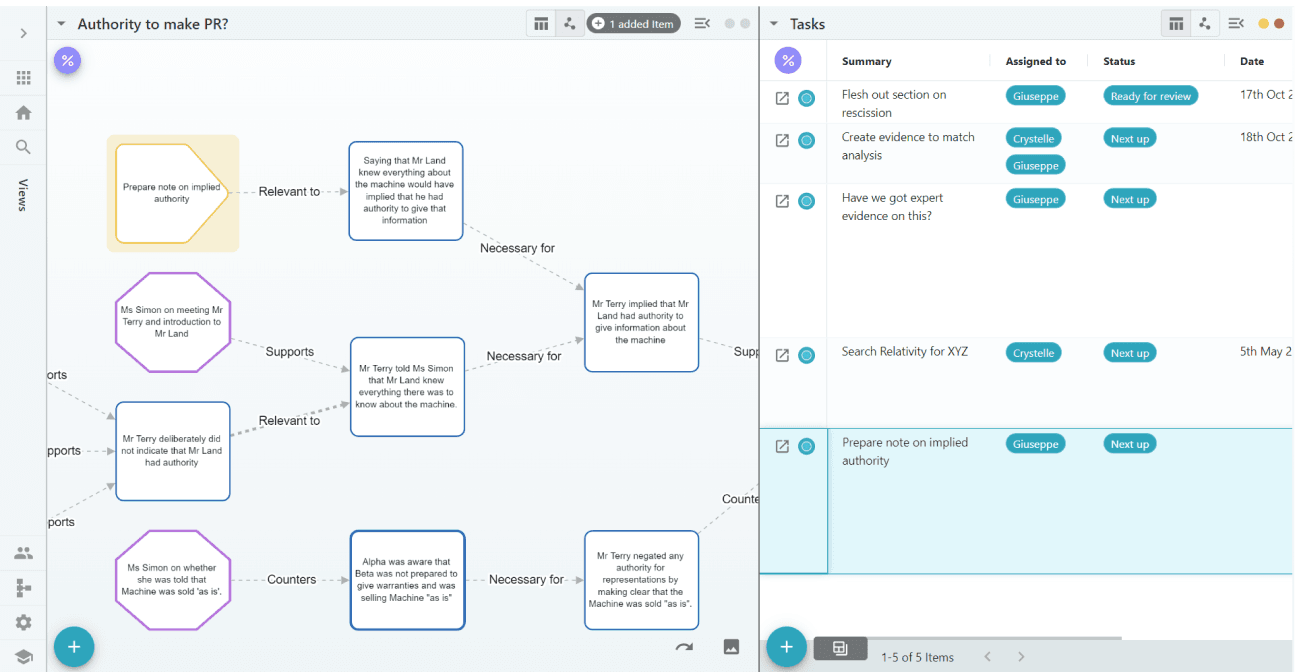Viewport: 1295px width, 672px height.
Task: Select the yellow 'Prepare note on implied authority' node
Action: [x=172, y=193]
